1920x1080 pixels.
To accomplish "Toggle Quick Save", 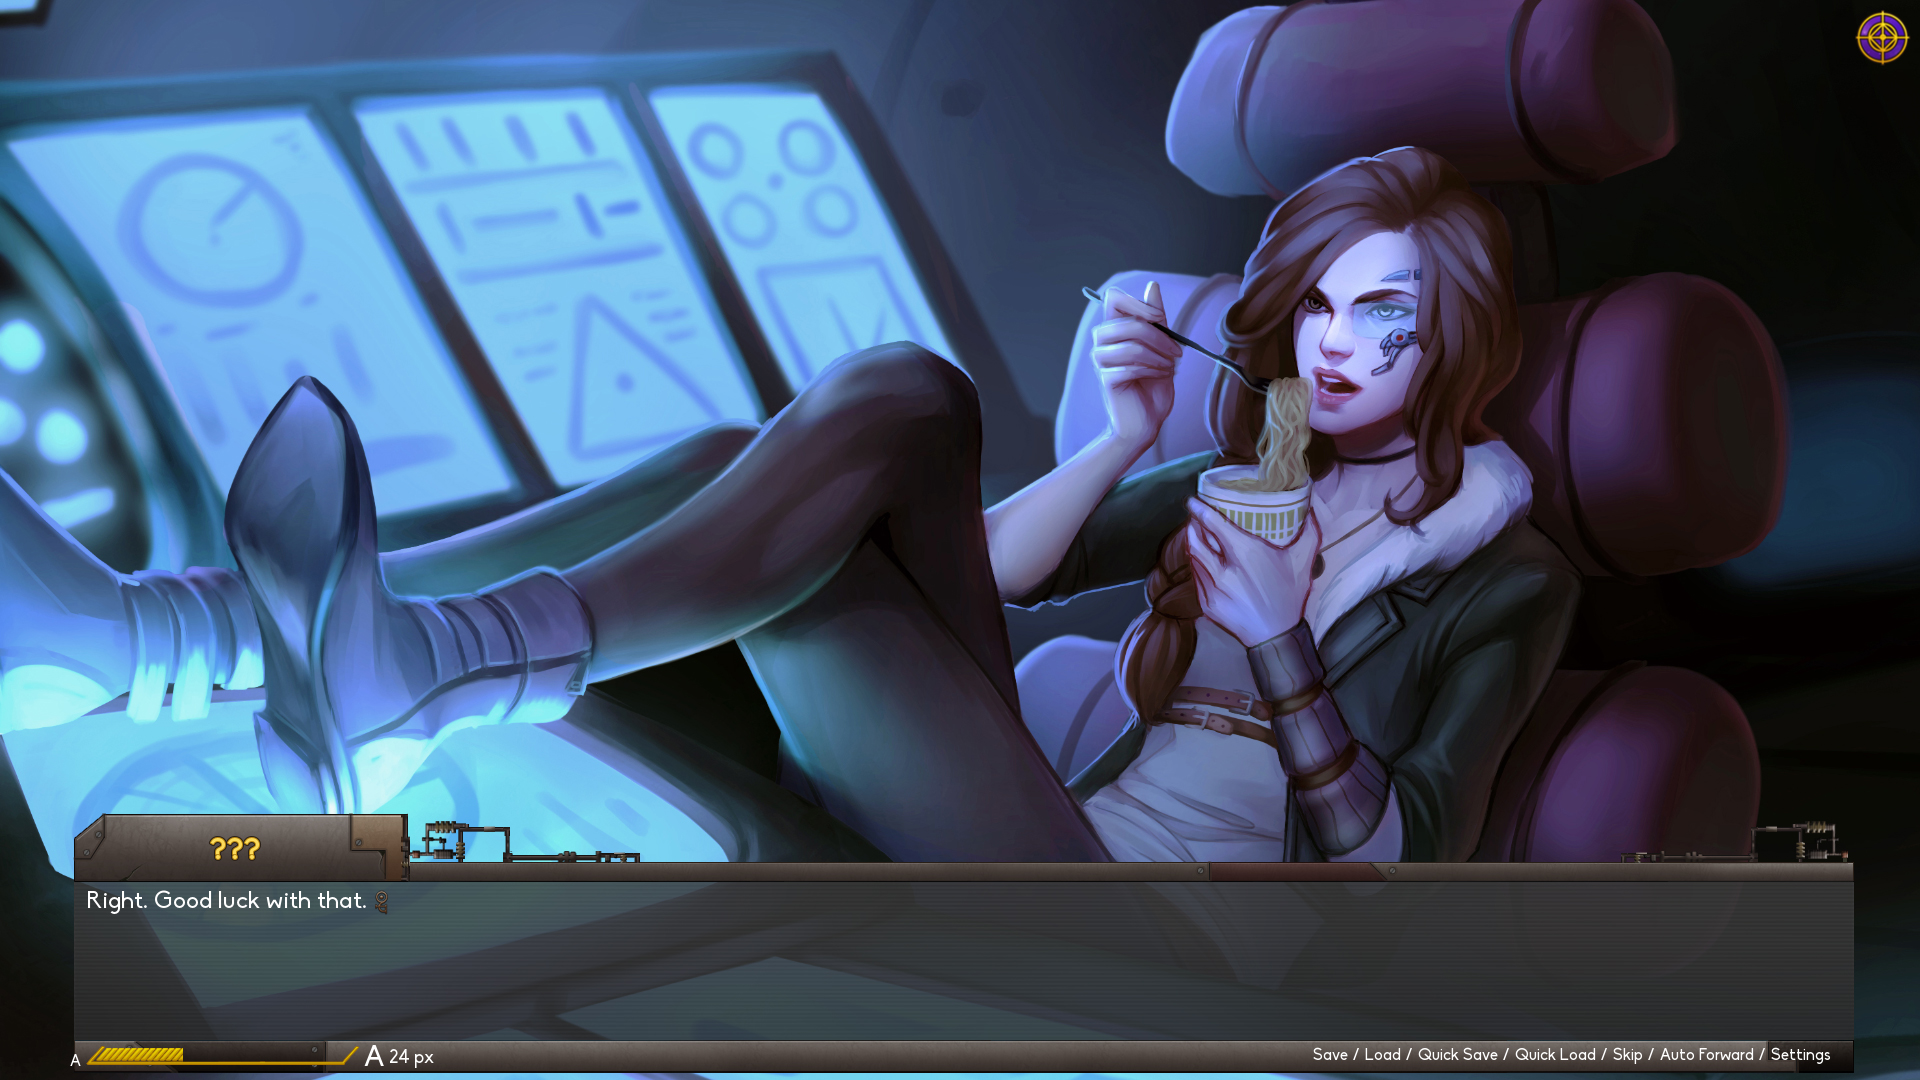I will [x=1458, y=1054].
